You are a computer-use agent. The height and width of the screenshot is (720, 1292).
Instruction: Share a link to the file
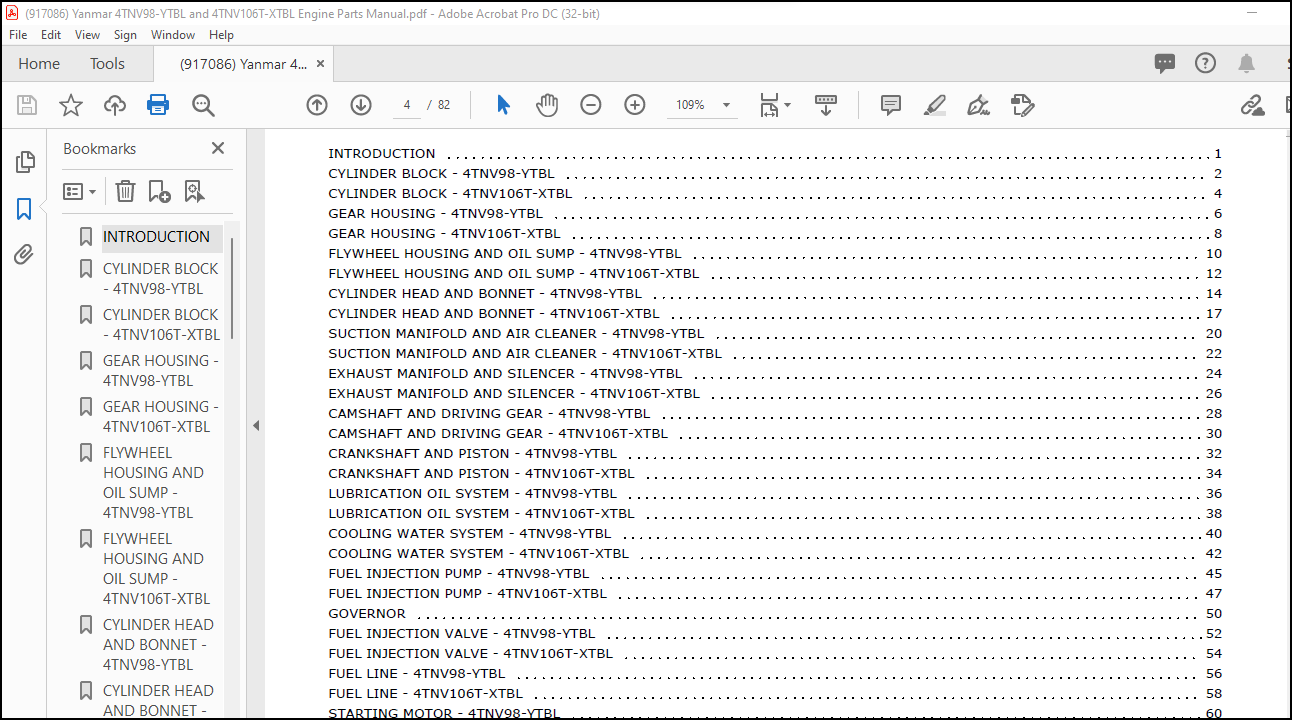click(x=1252, y=105)
